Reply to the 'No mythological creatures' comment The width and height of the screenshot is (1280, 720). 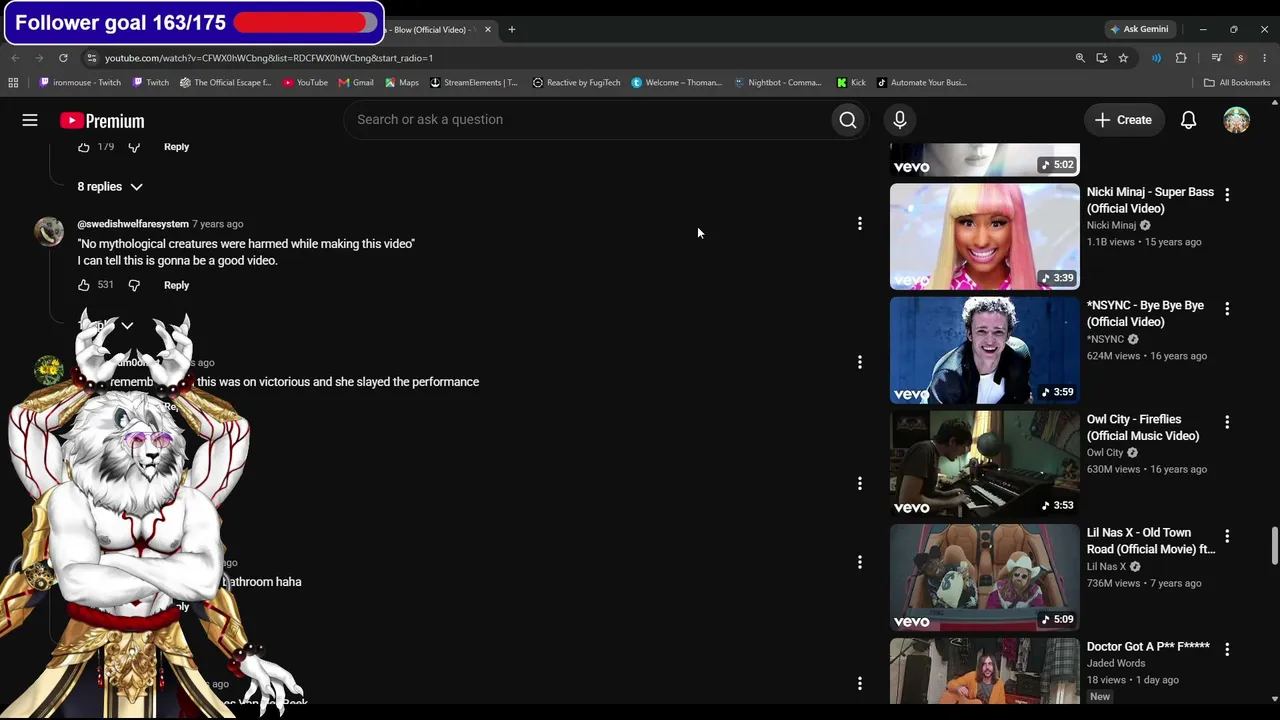176,285
